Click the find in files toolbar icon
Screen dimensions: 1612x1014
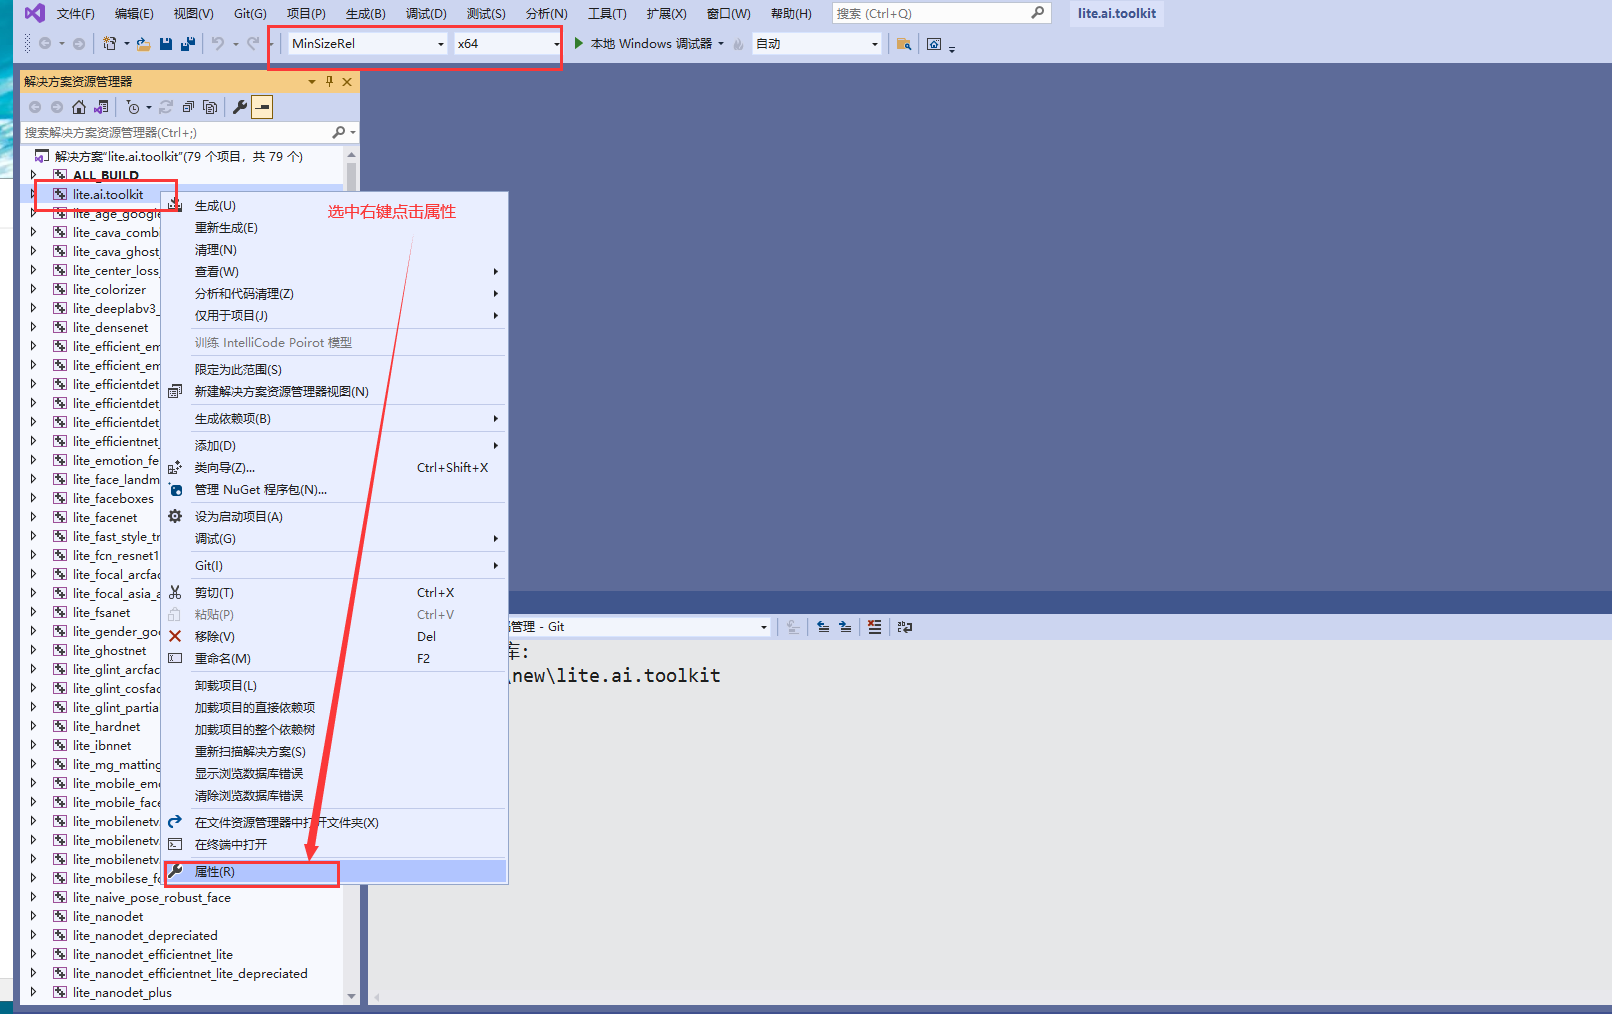(x=903, y=43)
